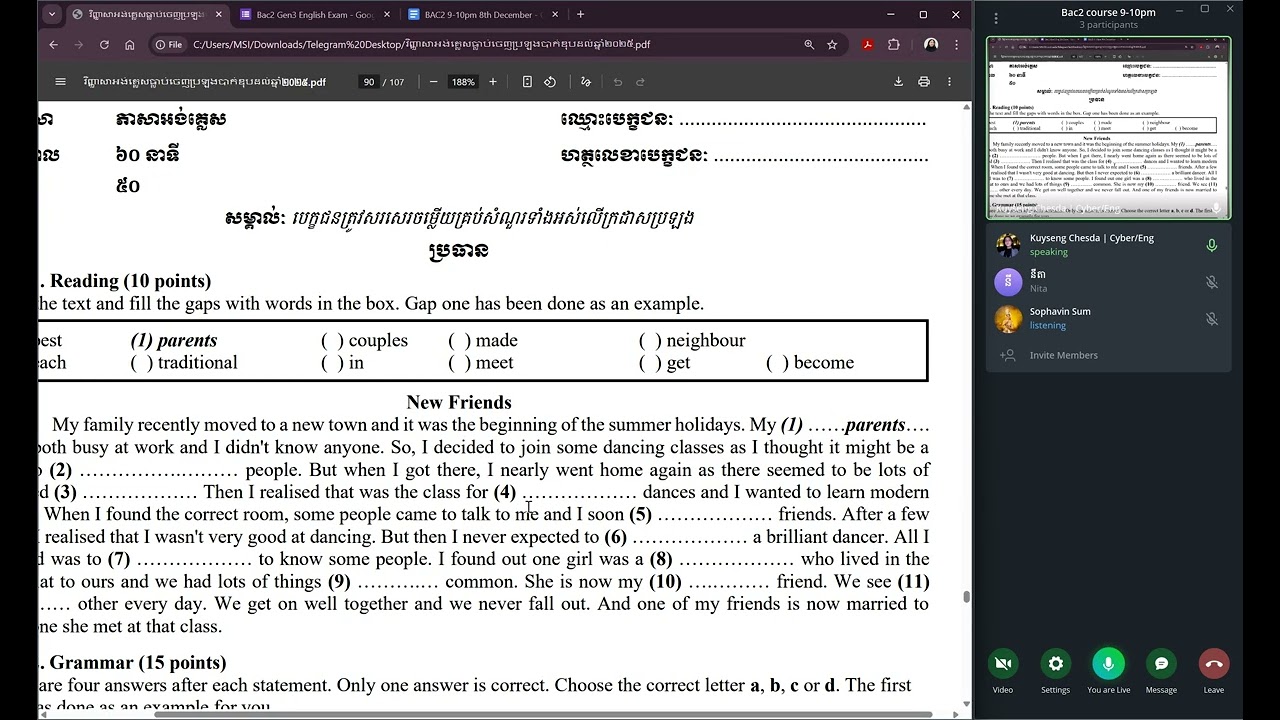Select participant Kuyseng Chesda
The width and height of the screenshot is (1280, 720).
(x=1108, y=245)
